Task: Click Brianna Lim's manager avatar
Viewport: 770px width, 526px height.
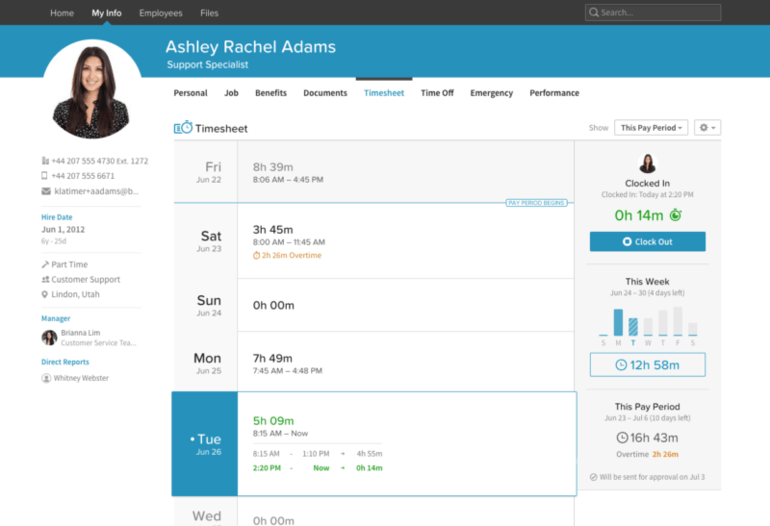Action: tap(49, 337)
